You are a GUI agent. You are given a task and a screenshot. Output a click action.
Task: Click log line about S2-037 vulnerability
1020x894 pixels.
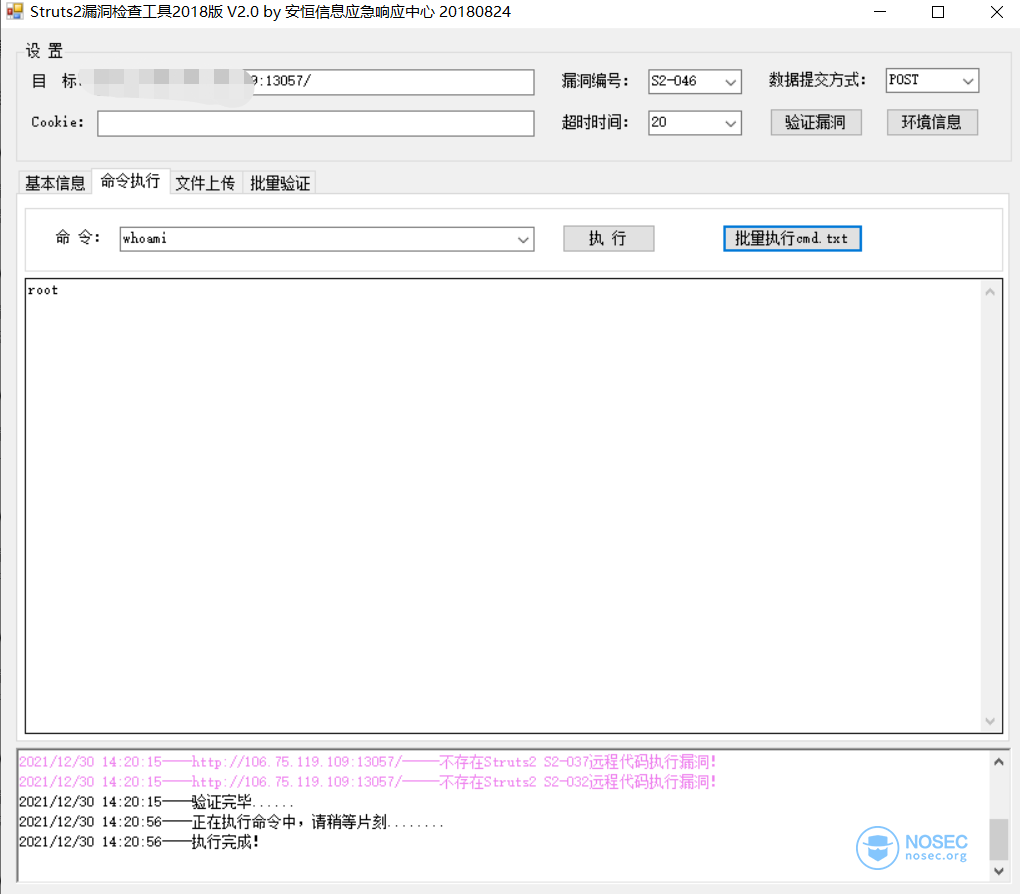click(368, 762)
